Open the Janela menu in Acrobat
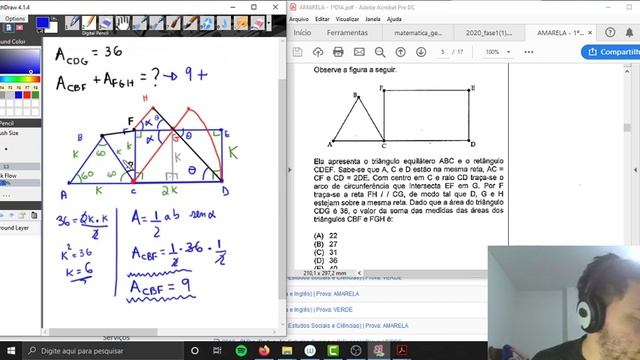This screenshot has height=360, width=640. [x=372, y=19]
